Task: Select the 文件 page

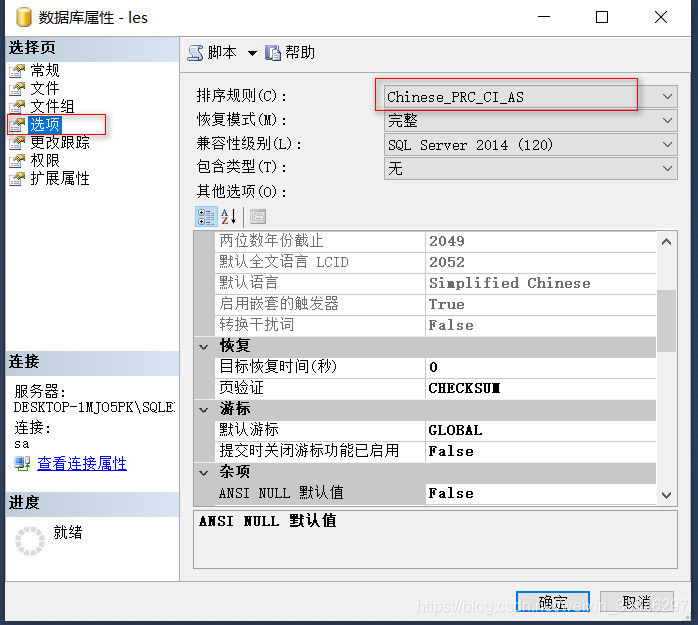Action: coord(45,88)
